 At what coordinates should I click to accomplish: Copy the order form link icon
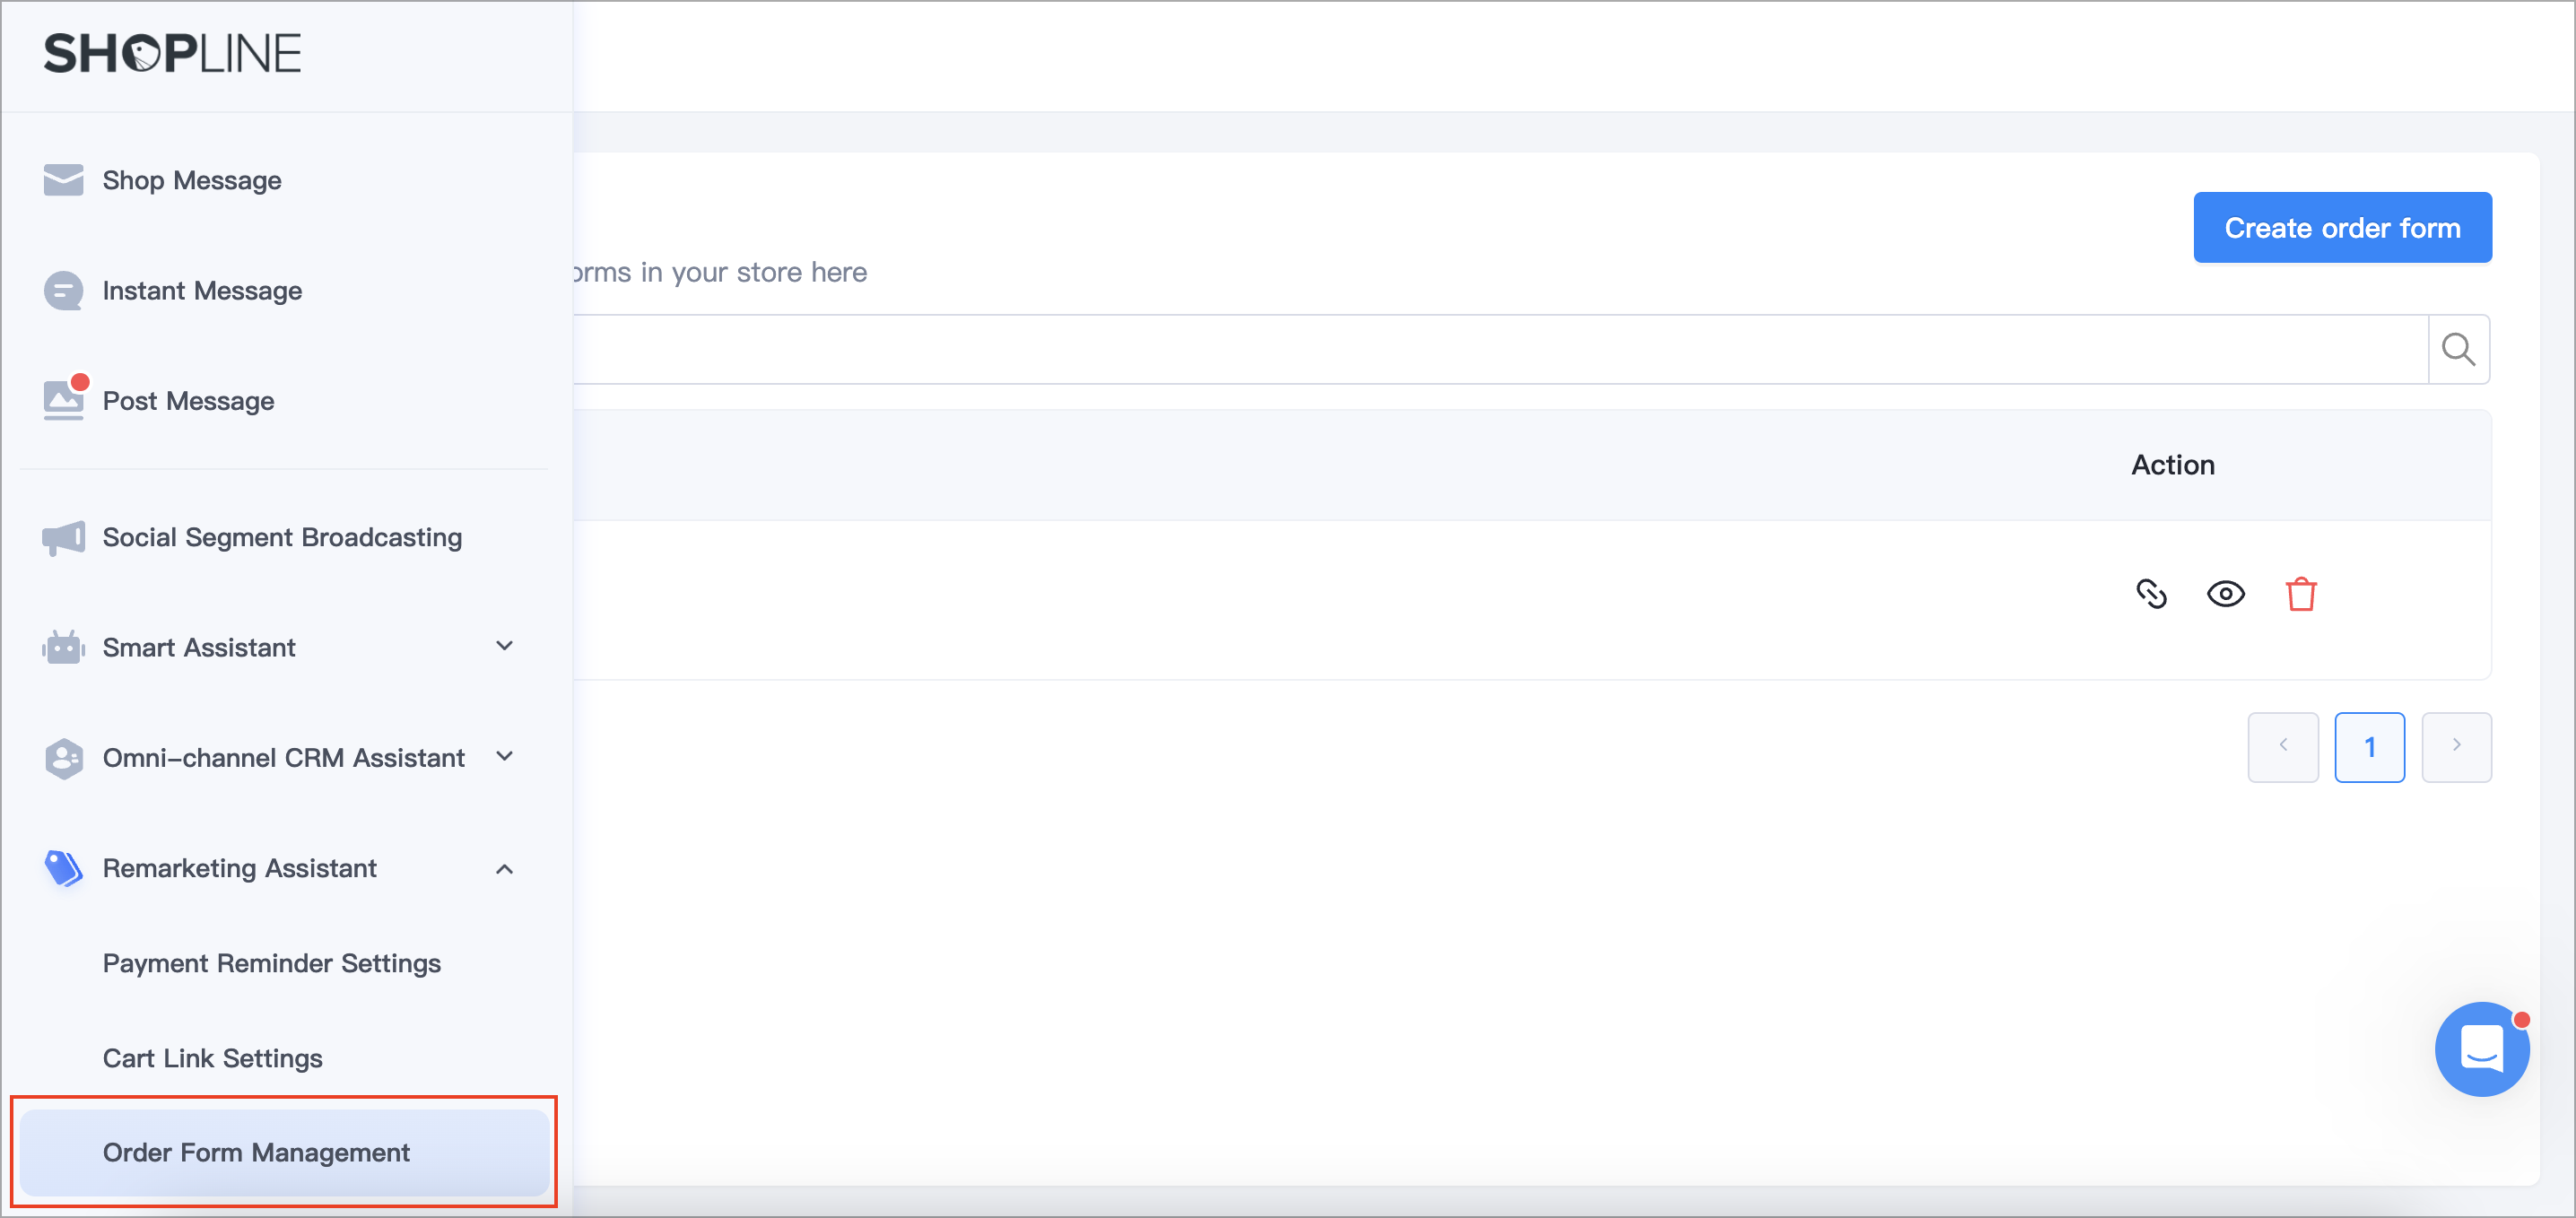[x=2152, y=593]
